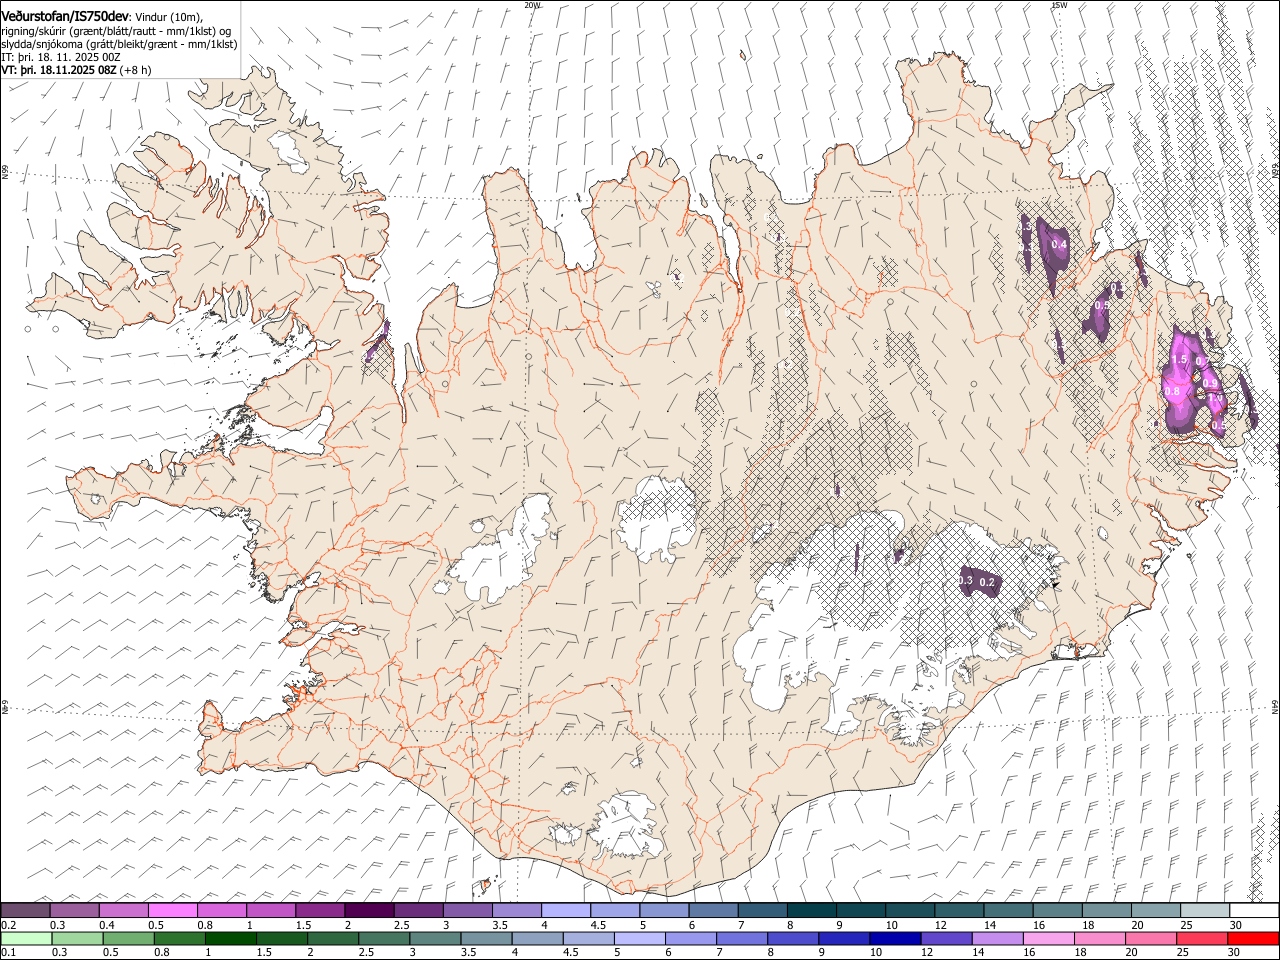Pick the bottom-row red-pink swatch starting at 25
The width and height of the screenshot is (1280, 960).
point(1202,938)
